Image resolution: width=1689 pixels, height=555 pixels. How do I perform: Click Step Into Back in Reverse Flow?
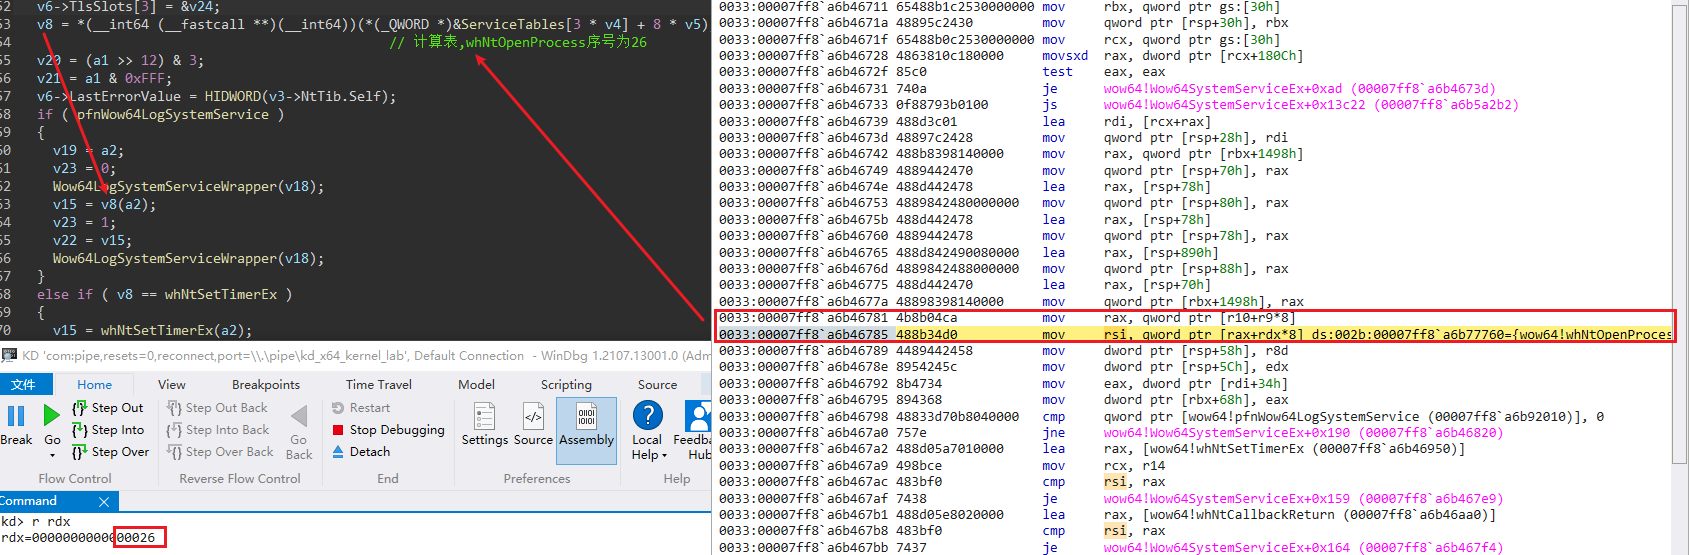pos(218,430)
